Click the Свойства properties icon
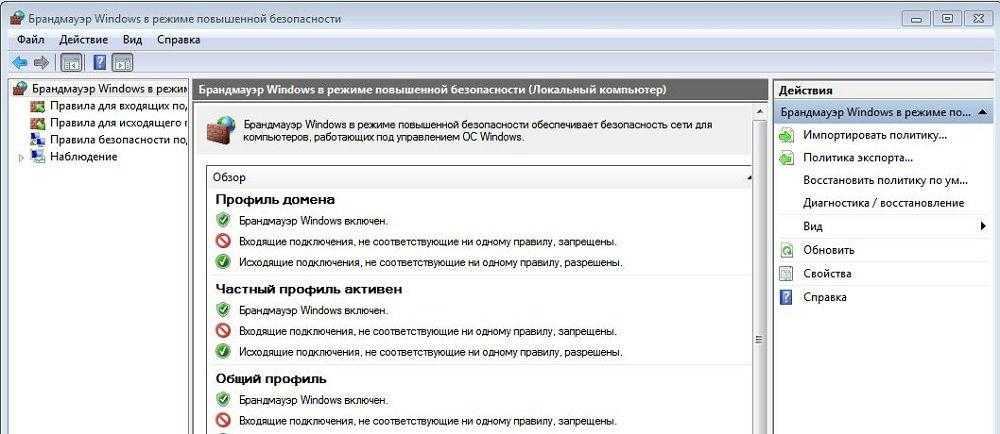The height and width of the screenshot is (434, 1000). 787,273
